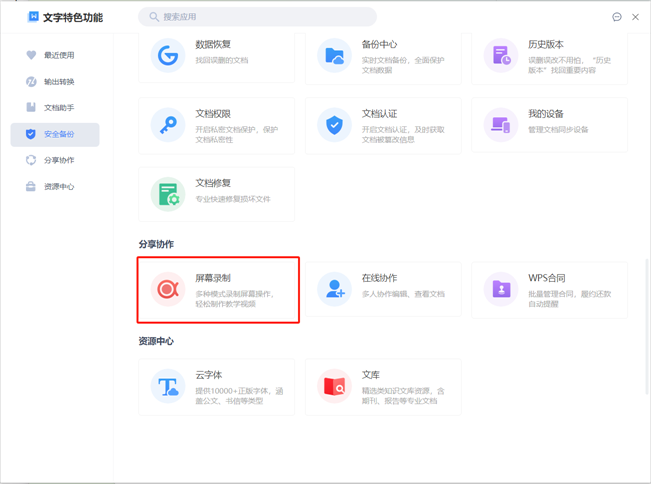Open the 云字体 cloud fonts icon

click(168, 387)
